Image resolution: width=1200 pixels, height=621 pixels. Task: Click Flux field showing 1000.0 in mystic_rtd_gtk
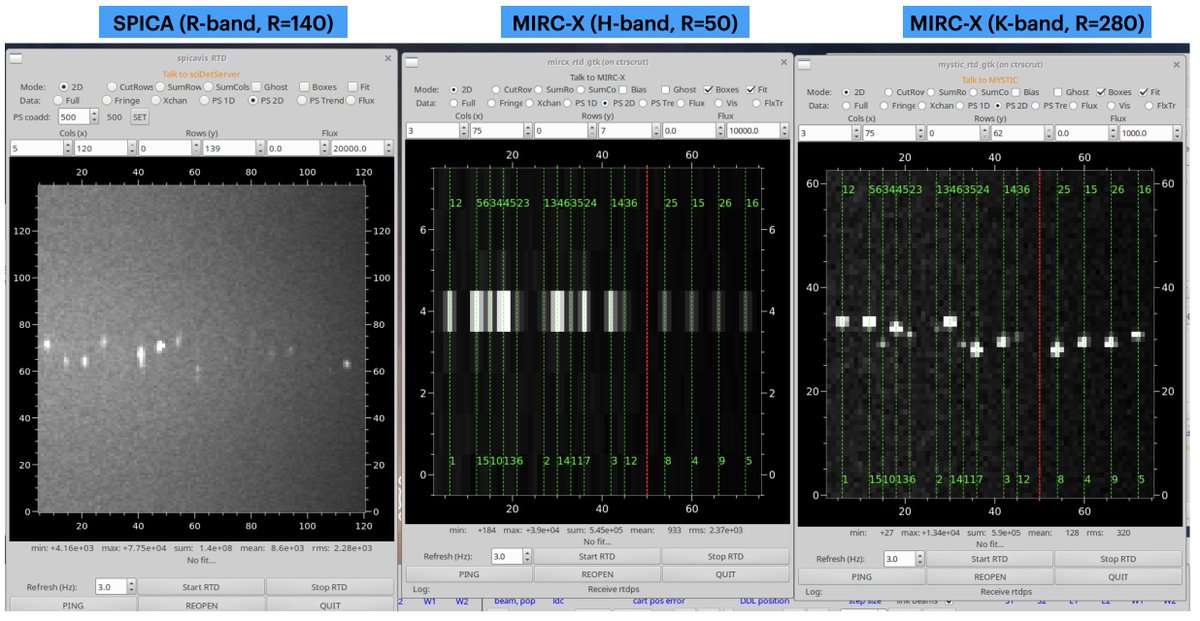coord(1146,133)
